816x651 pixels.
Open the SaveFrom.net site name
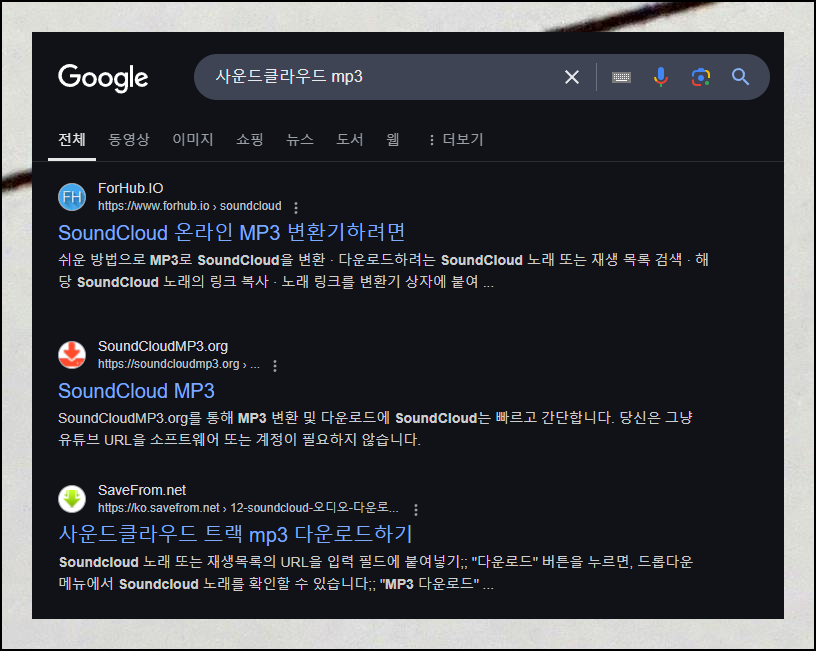tap(142, 490)
